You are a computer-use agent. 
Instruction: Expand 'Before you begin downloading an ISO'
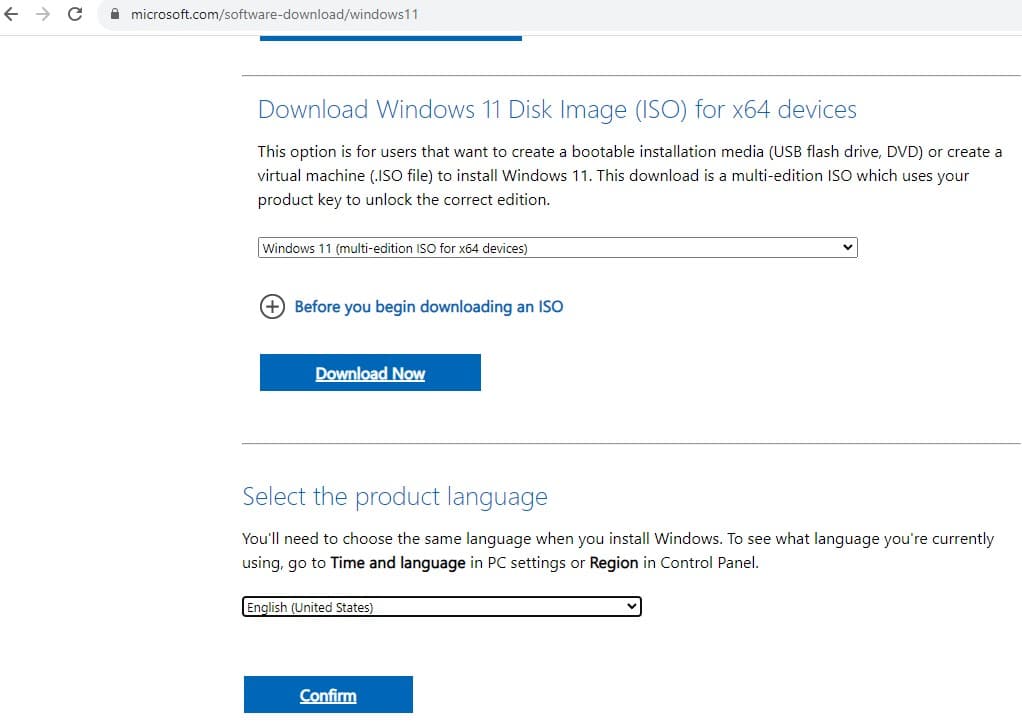428,307
